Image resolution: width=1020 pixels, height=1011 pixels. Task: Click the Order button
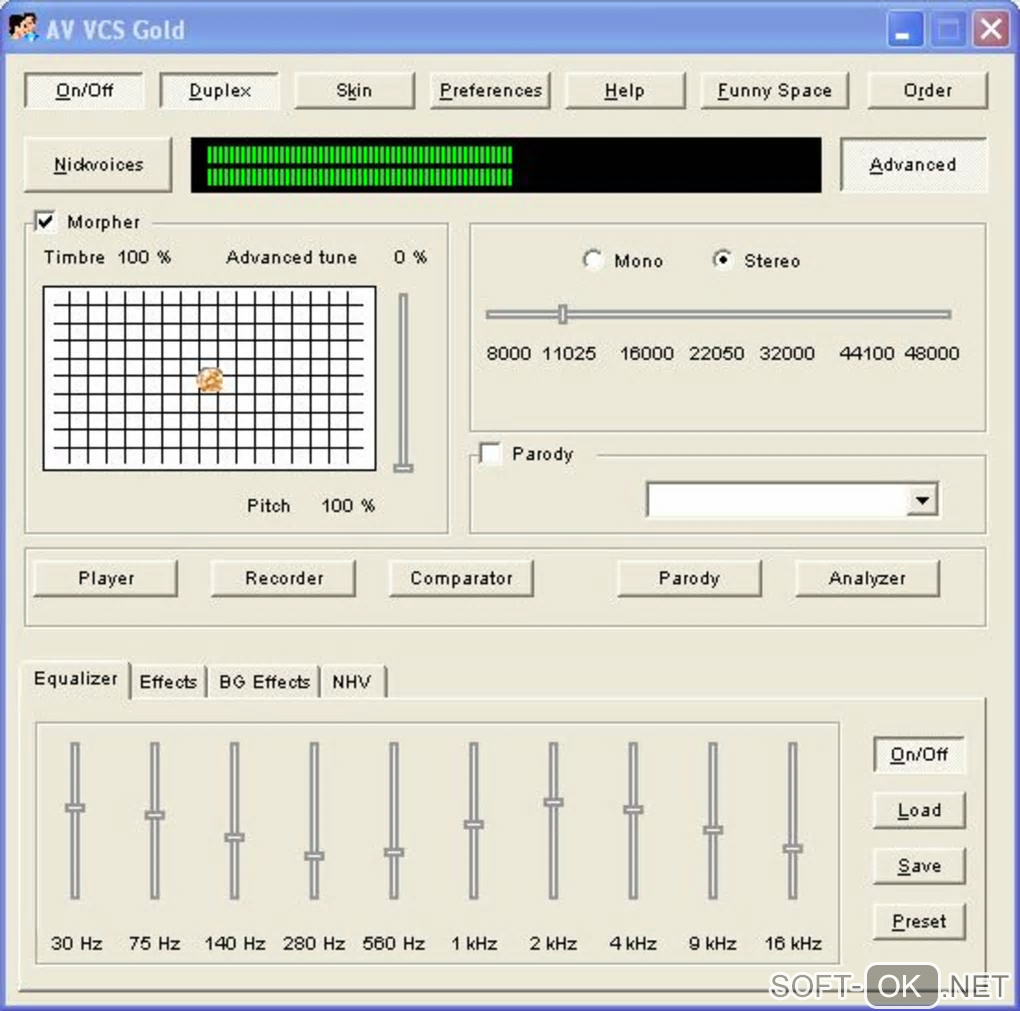click(928, 90)
